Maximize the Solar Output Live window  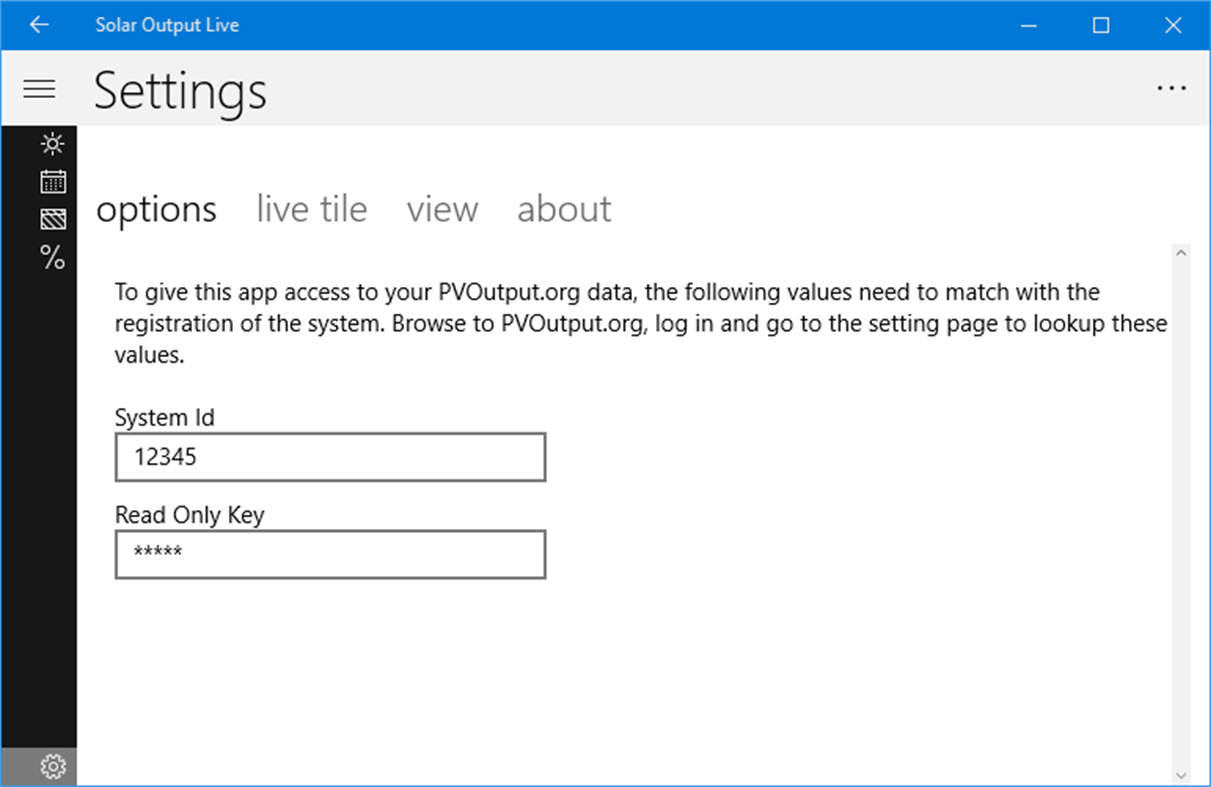(x=1101, y=25)
